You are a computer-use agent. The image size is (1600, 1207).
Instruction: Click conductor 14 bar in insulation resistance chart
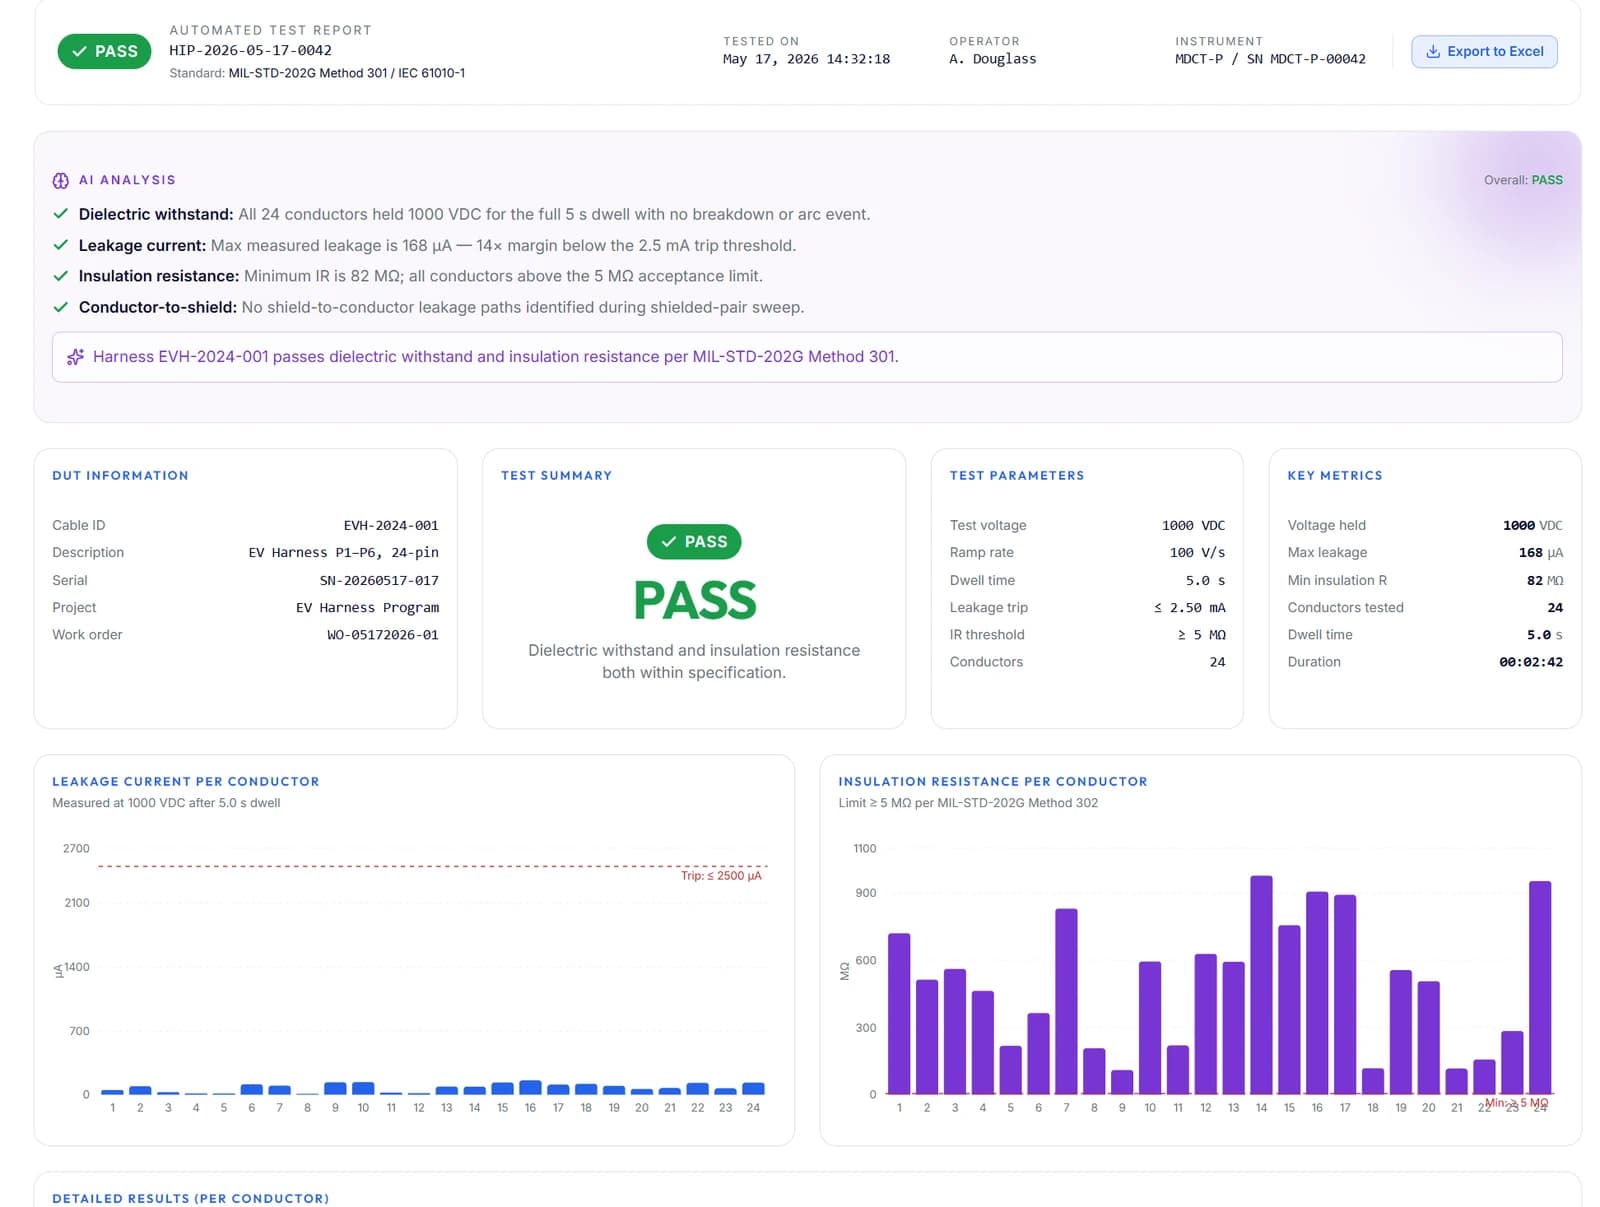click(1261, 985)
